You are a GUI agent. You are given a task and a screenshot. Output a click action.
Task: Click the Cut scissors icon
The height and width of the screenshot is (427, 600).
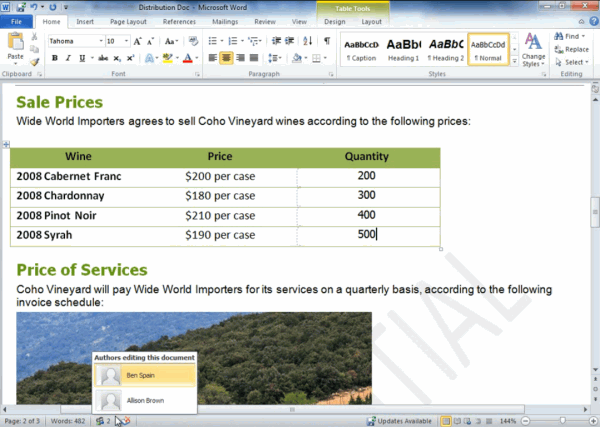[x=34, y=36]
